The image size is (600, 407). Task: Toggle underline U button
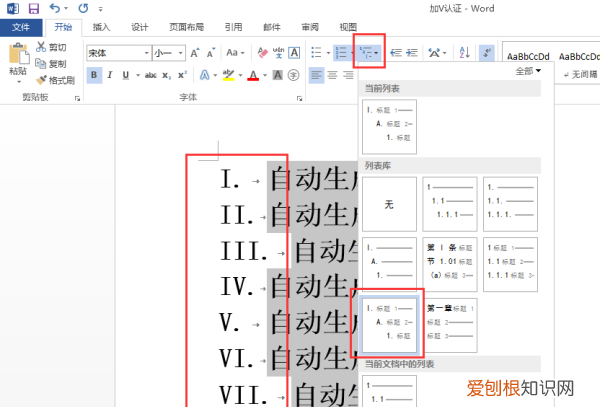click(126, 75)
